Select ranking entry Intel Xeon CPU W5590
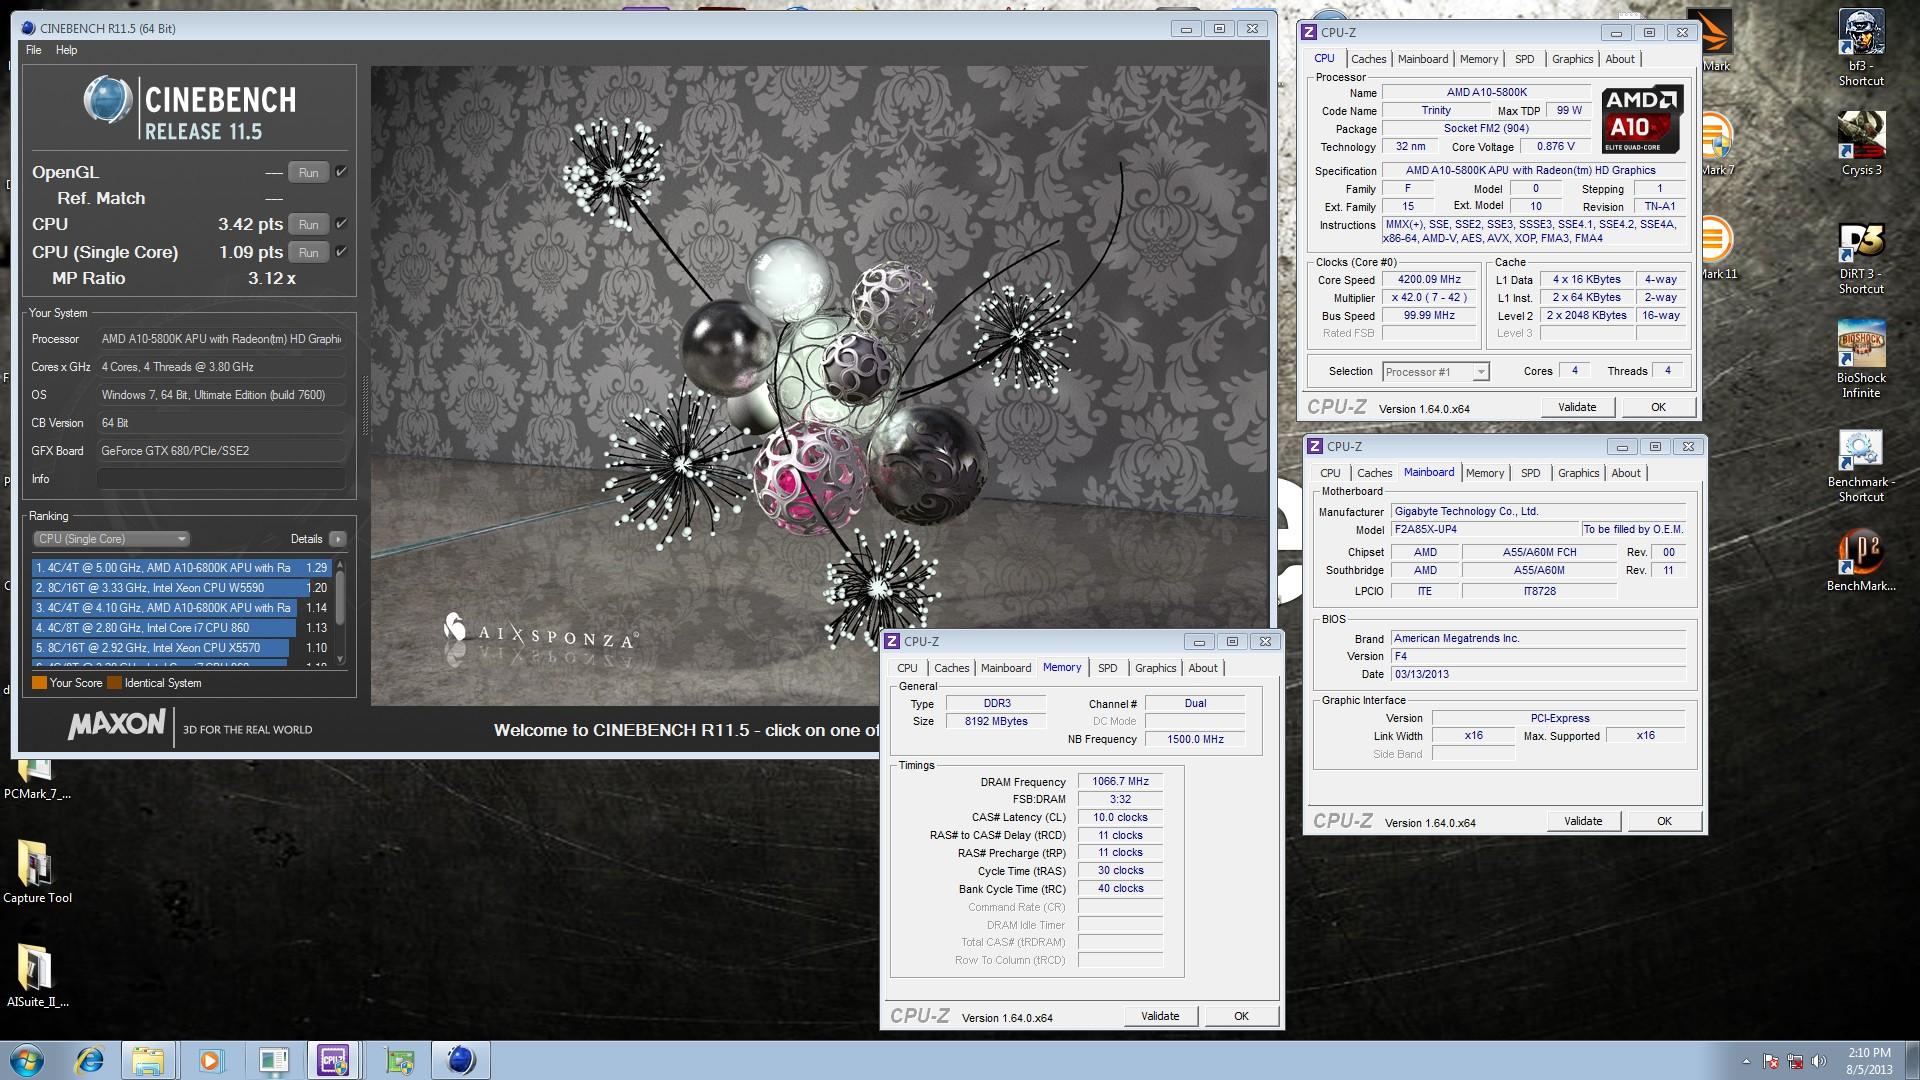The height and width of the screenshot is (1080, 1920). tap(180, 588)
